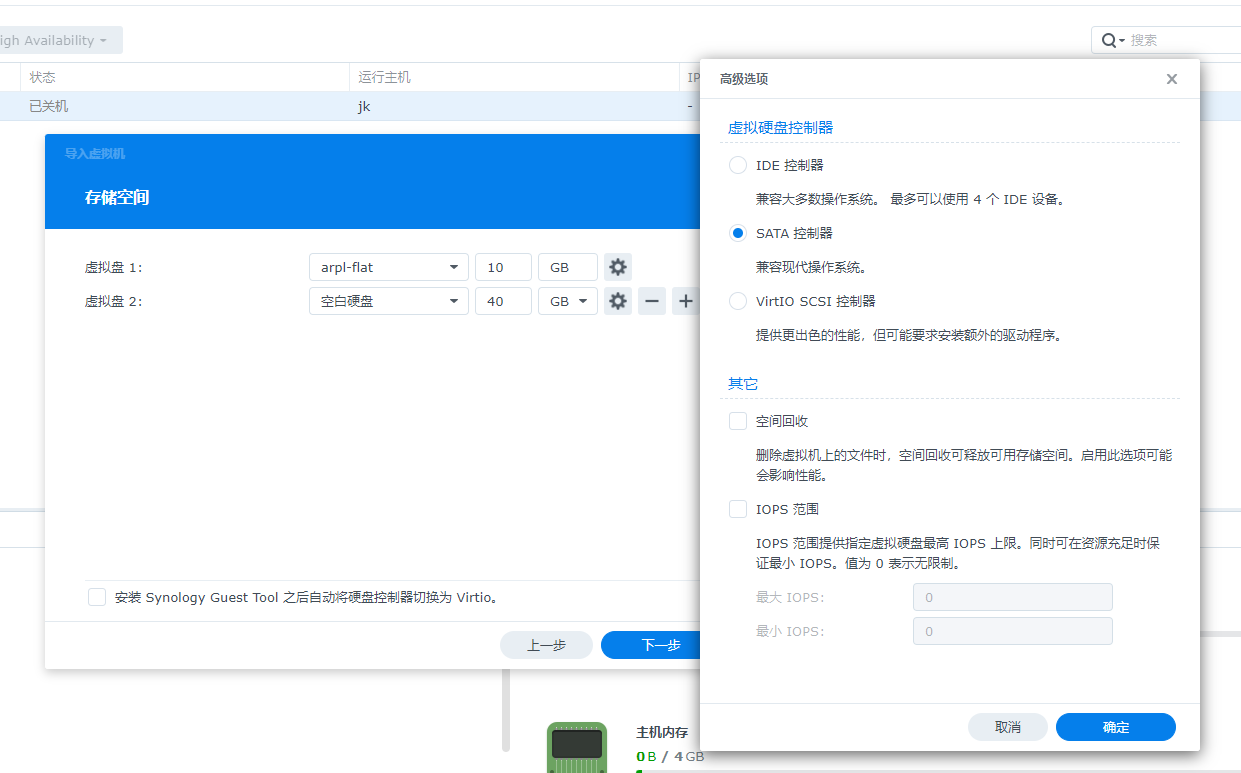Image resolution: width=1241 pixels, height=773 pixels.
Task: Click host name jk cell
Action: 364,106
